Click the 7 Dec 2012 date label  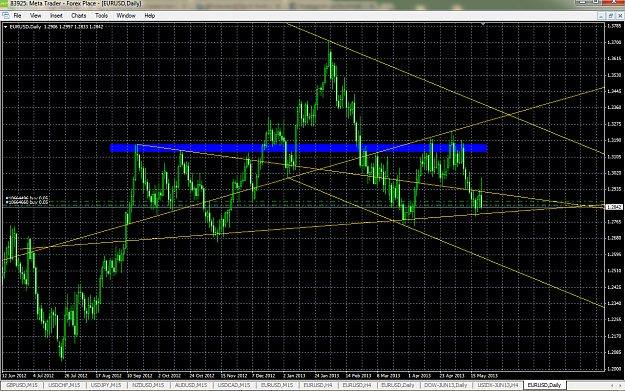(263, 375)
